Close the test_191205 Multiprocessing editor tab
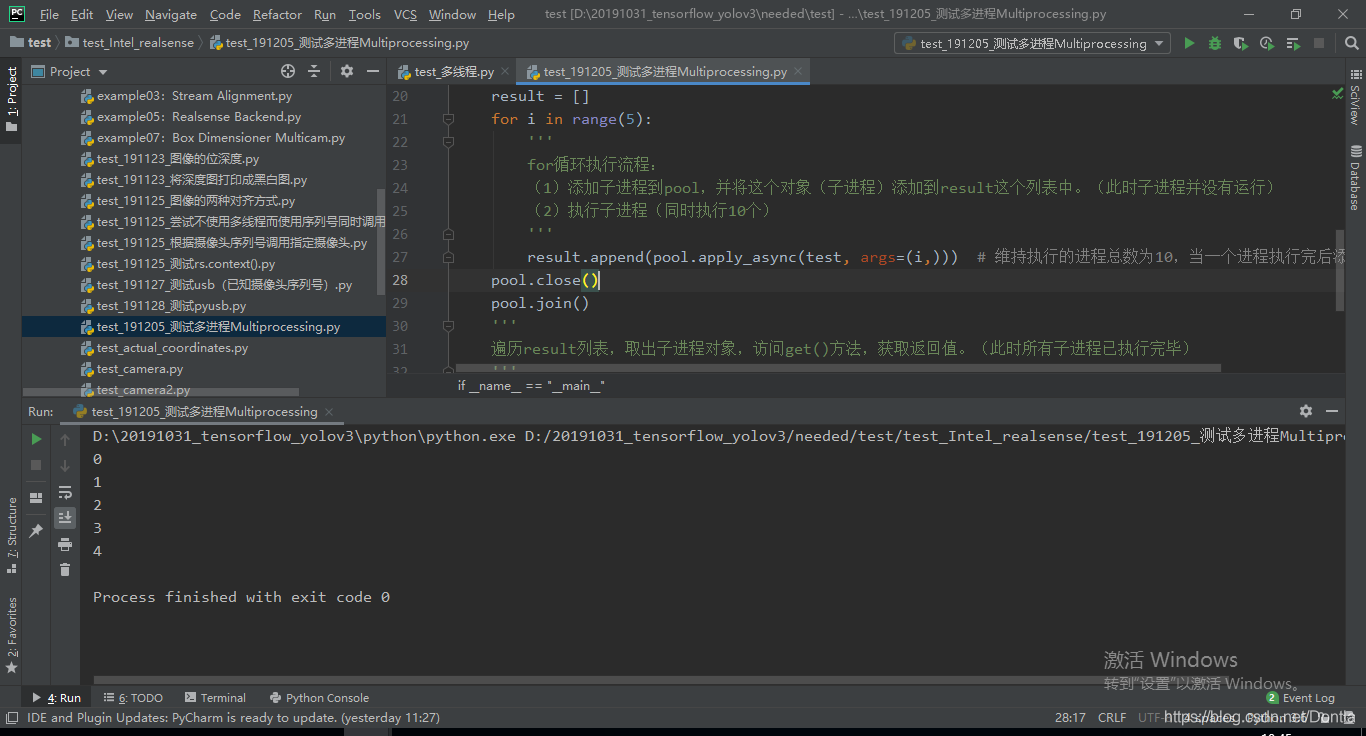 click(x=797, y=72)
